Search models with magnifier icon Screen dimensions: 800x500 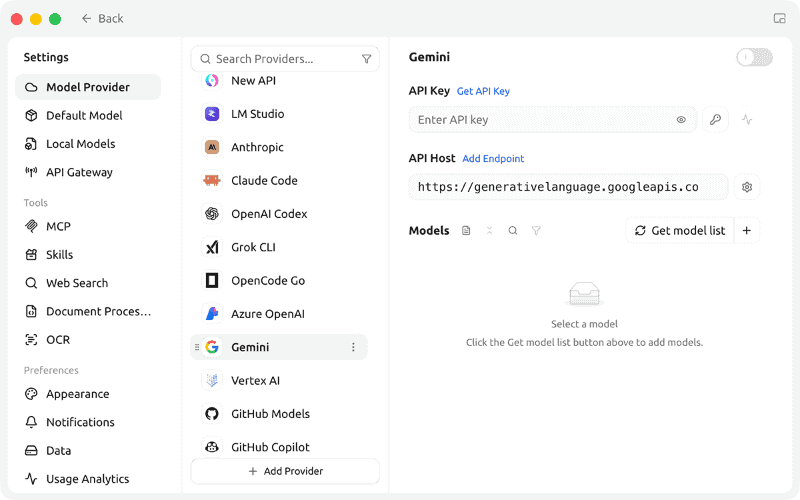point(513,231)
